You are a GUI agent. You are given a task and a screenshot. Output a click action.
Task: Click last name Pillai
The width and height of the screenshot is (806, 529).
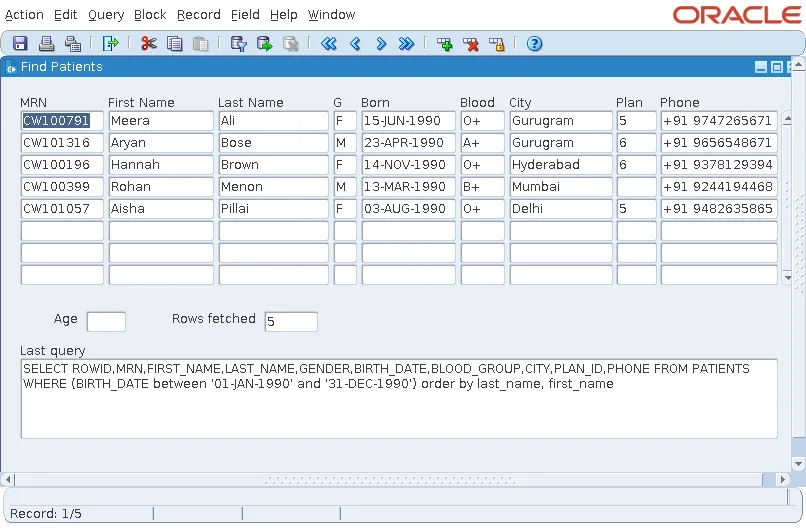(273, 209)
